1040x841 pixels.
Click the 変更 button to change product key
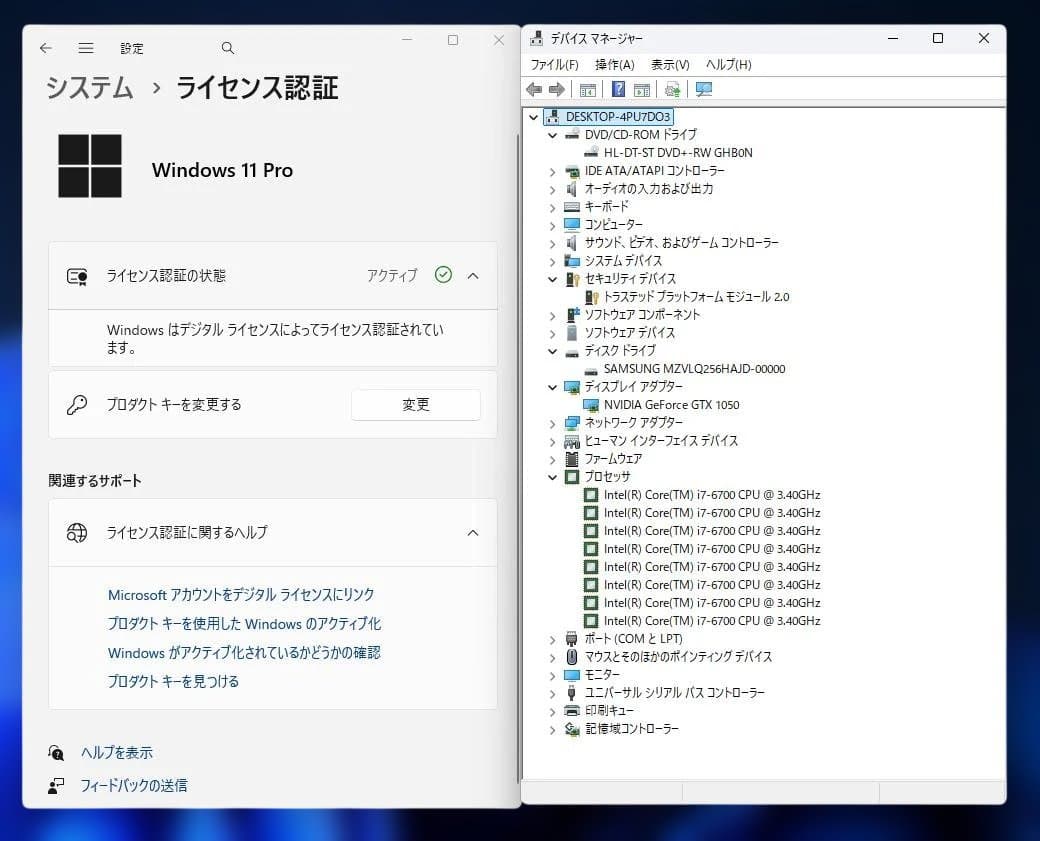coord(416,404)
